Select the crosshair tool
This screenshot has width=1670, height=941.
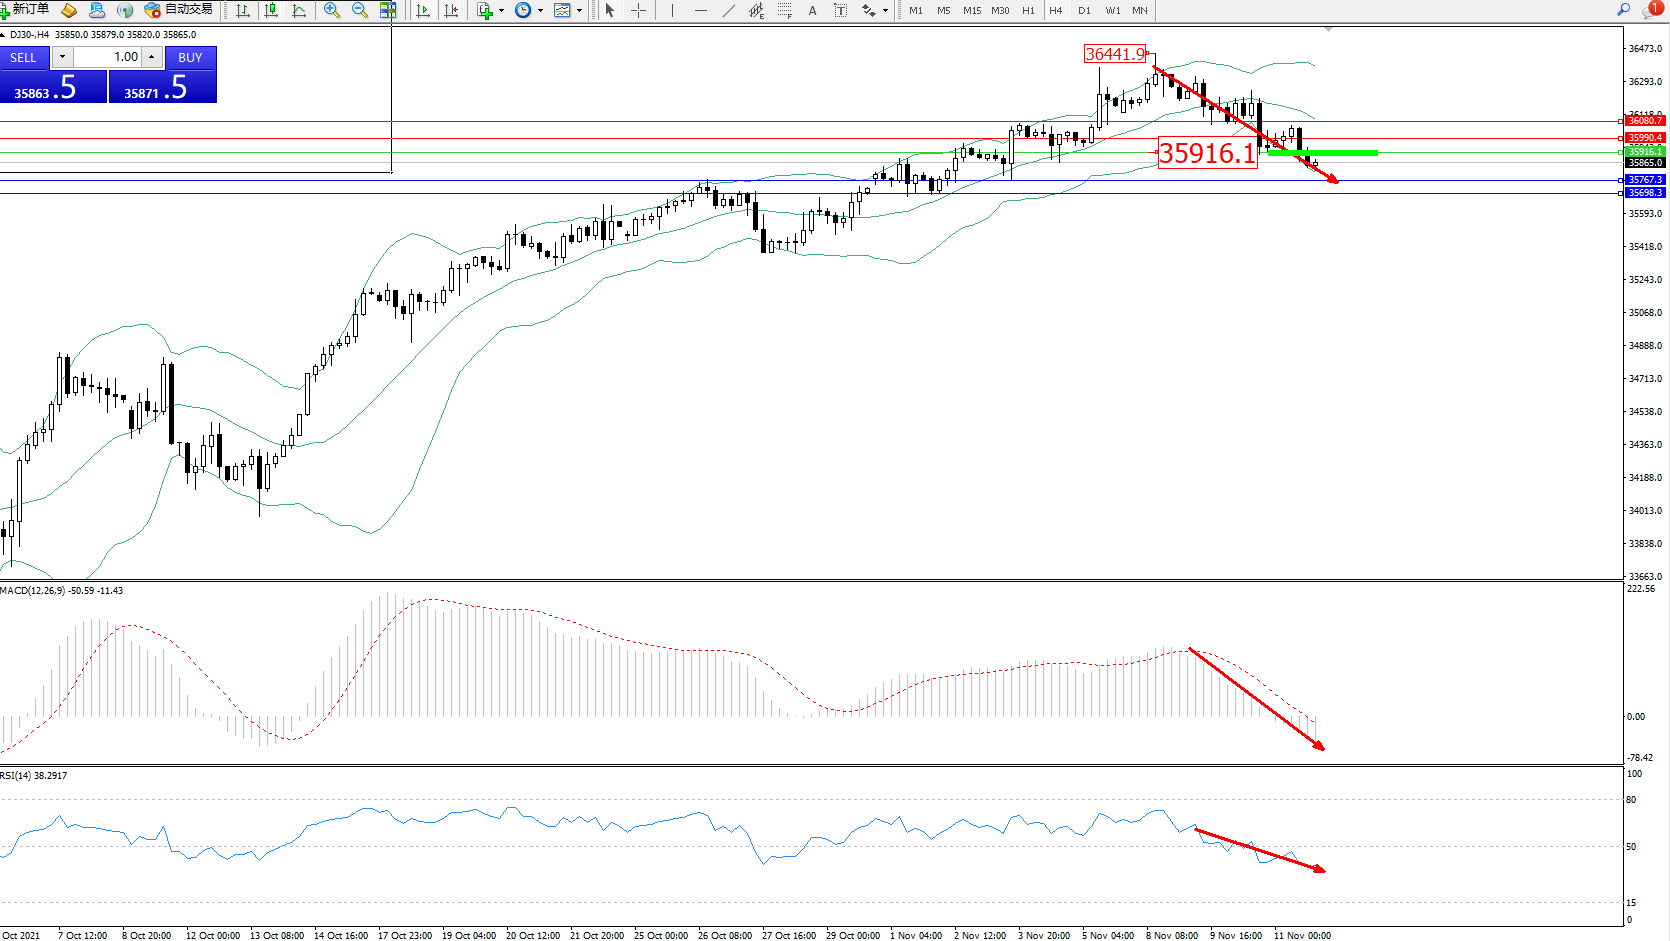tap(638, 10)
